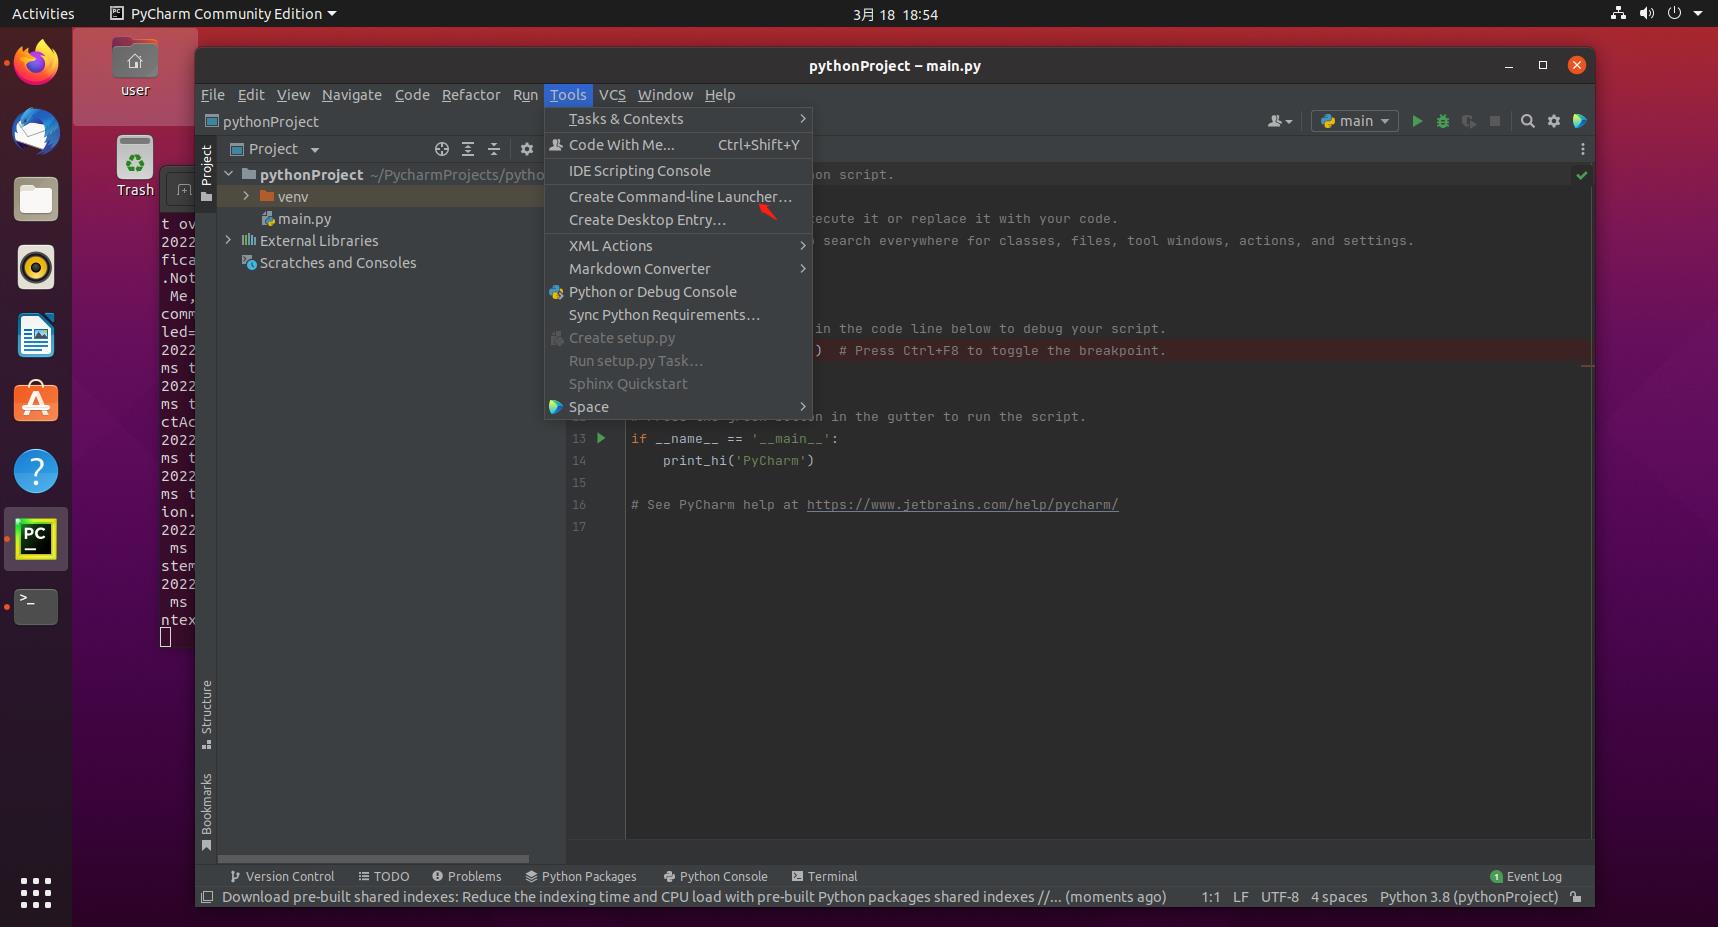Open Code With Me user dropdown icon
This screenshot has width=1718, height=927.
pos(1280,121)
